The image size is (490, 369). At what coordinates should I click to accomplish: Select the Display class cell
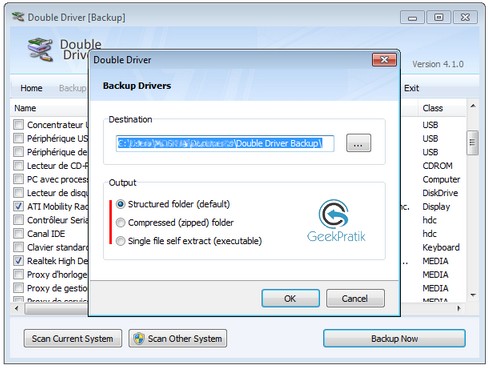pyautogui.click(x=436, y=206)
